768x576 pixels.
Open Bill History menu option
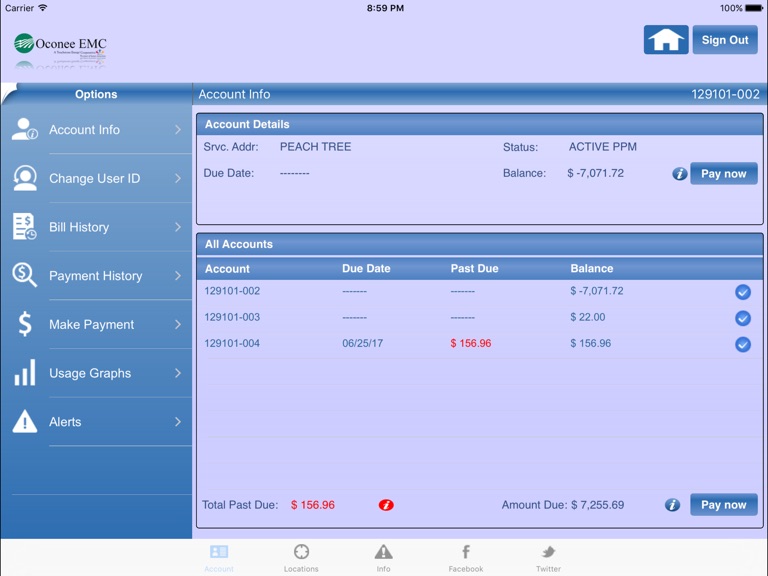(96, 227)
